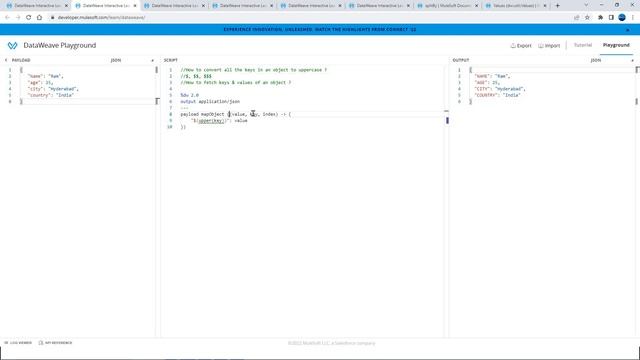Select the OUTPUT panel header

pos(461,60)
